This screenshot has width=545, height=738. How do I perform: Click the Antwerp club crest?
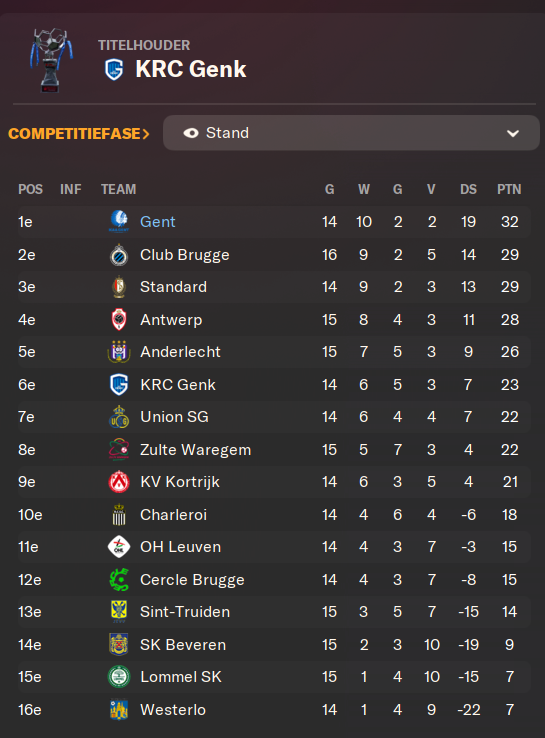[119, 320]
